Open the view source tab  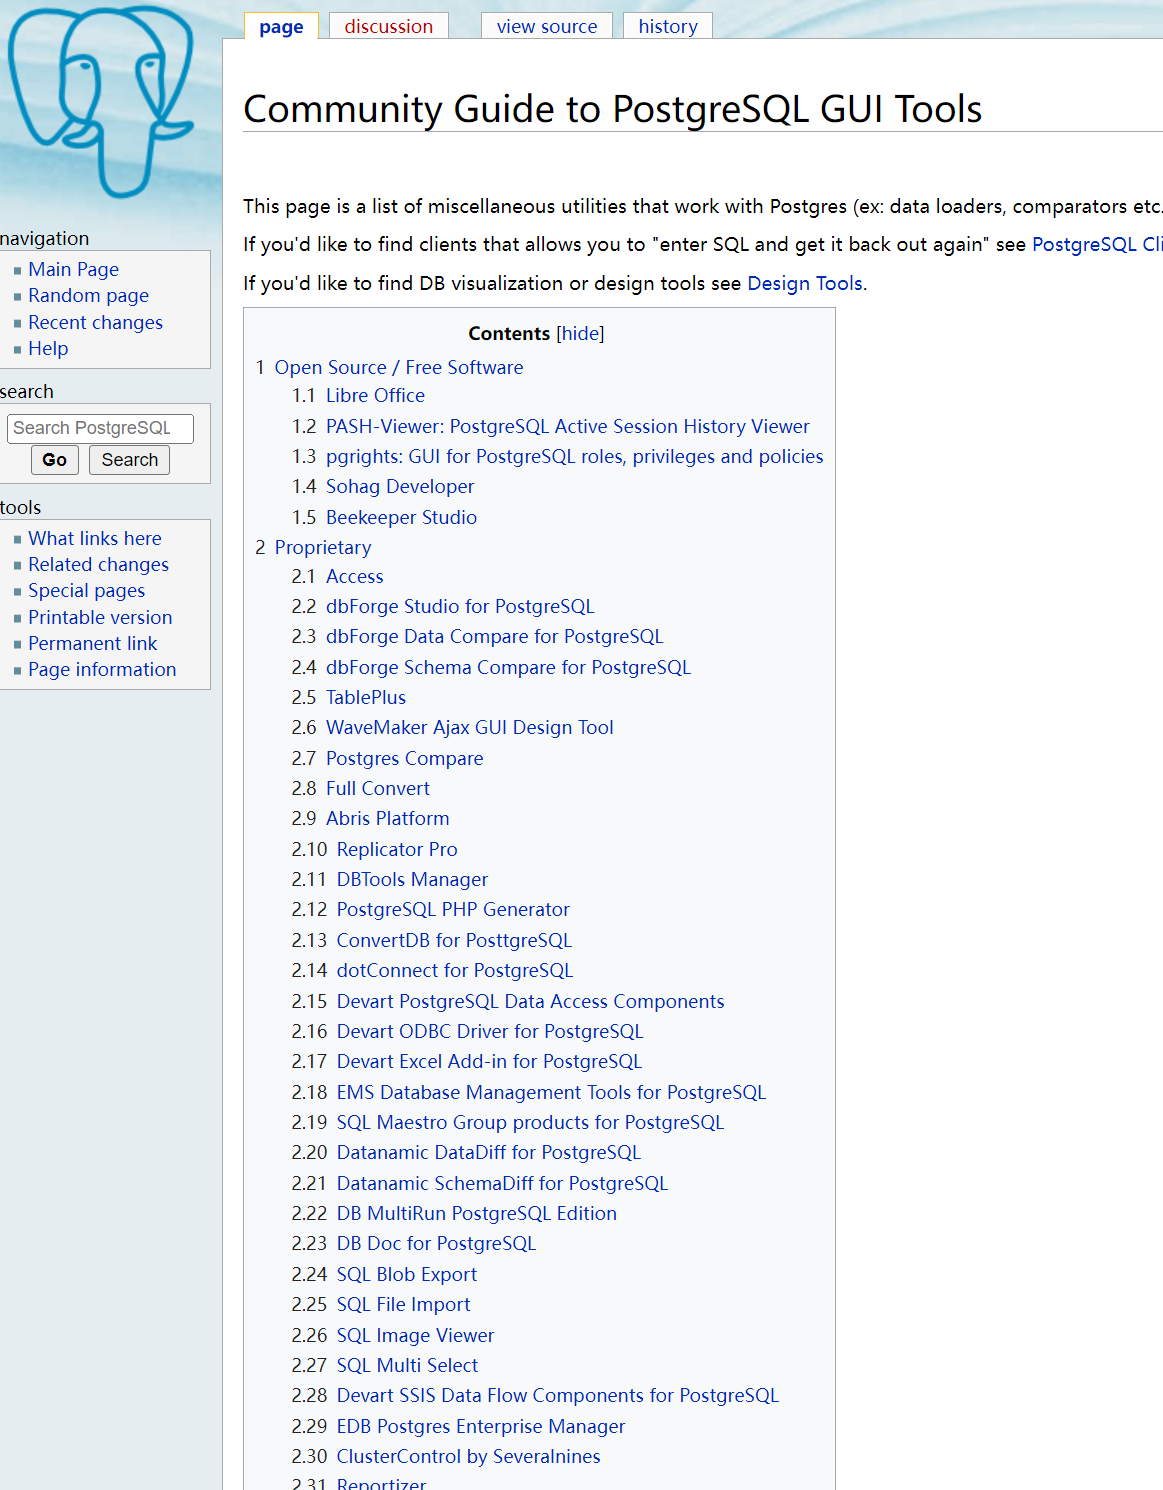click(x=547, y=26)
